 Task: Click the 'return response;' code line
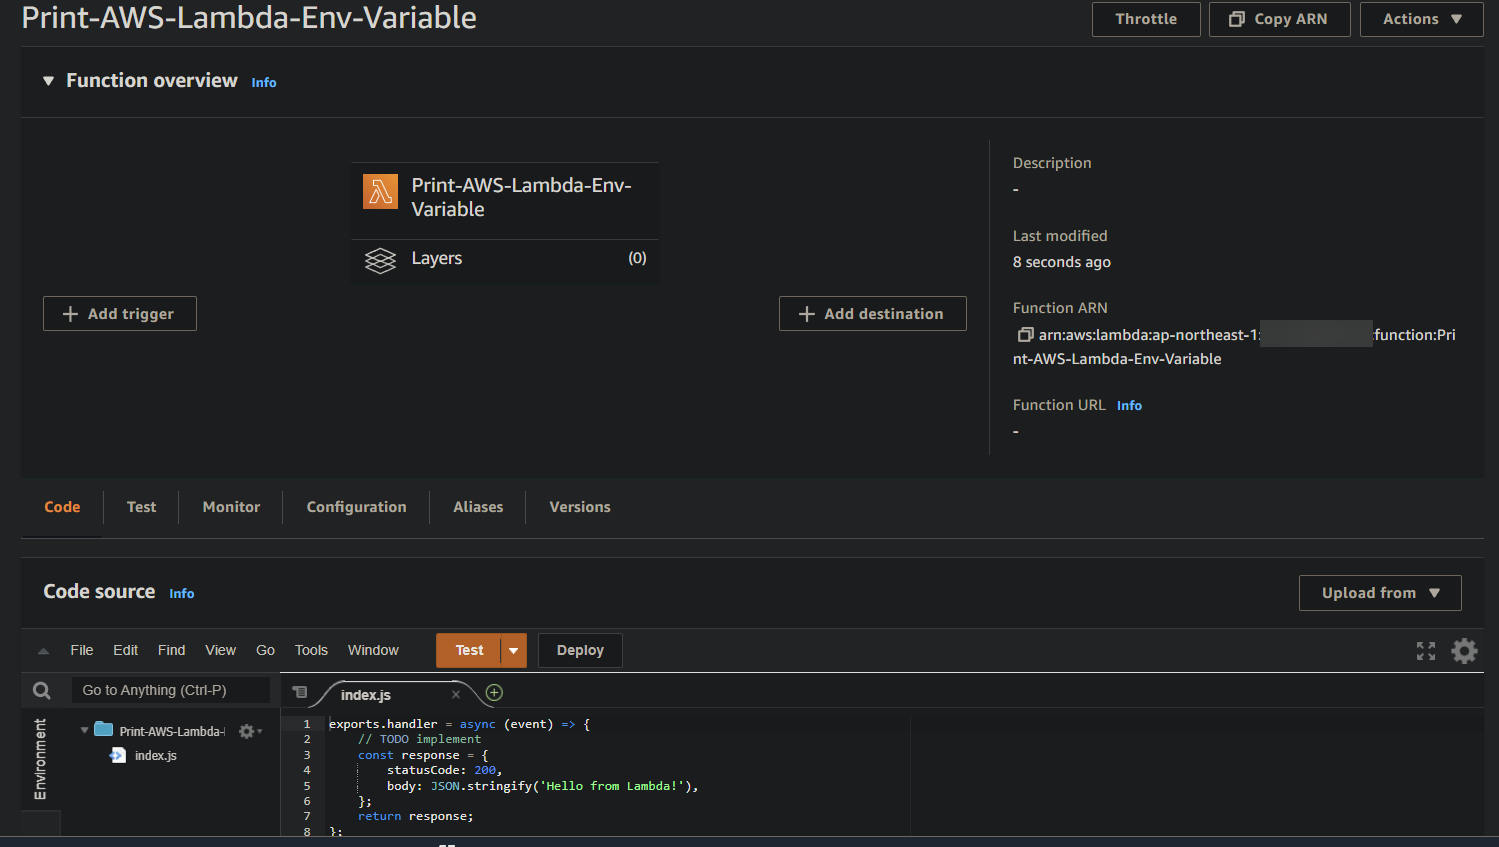416,816
